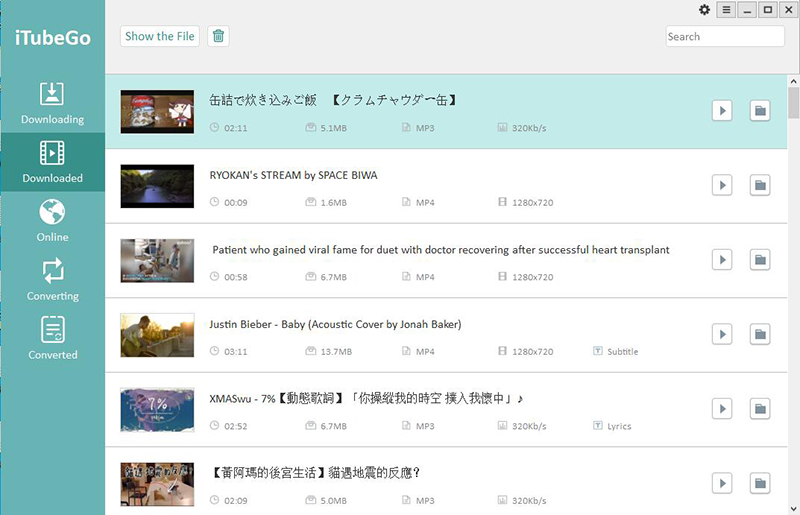Open folder for XMASwu 7% track
This screenshot has height=515, width=800.
[x=760, y=409]
